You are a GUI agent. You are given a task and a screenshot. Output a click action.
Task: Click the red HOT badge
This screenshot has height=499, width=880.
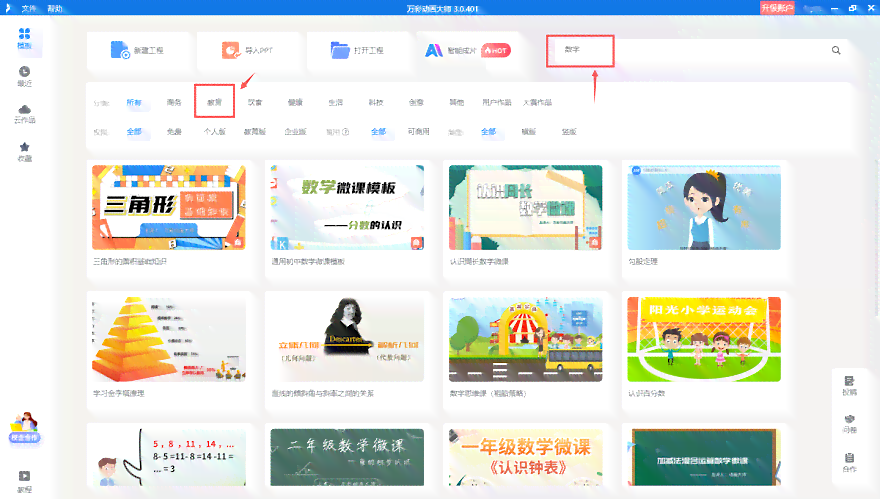tap(496, 51)
